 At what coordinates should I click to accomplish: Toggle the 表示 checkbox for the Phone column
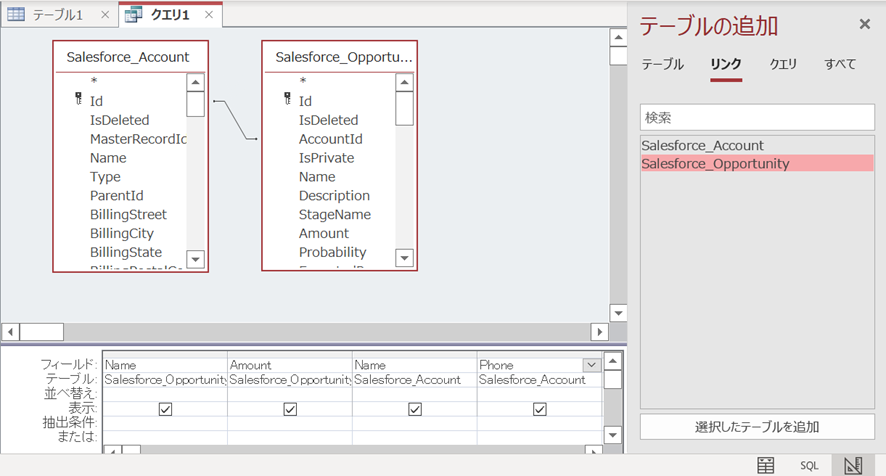(x=540, y=409)
